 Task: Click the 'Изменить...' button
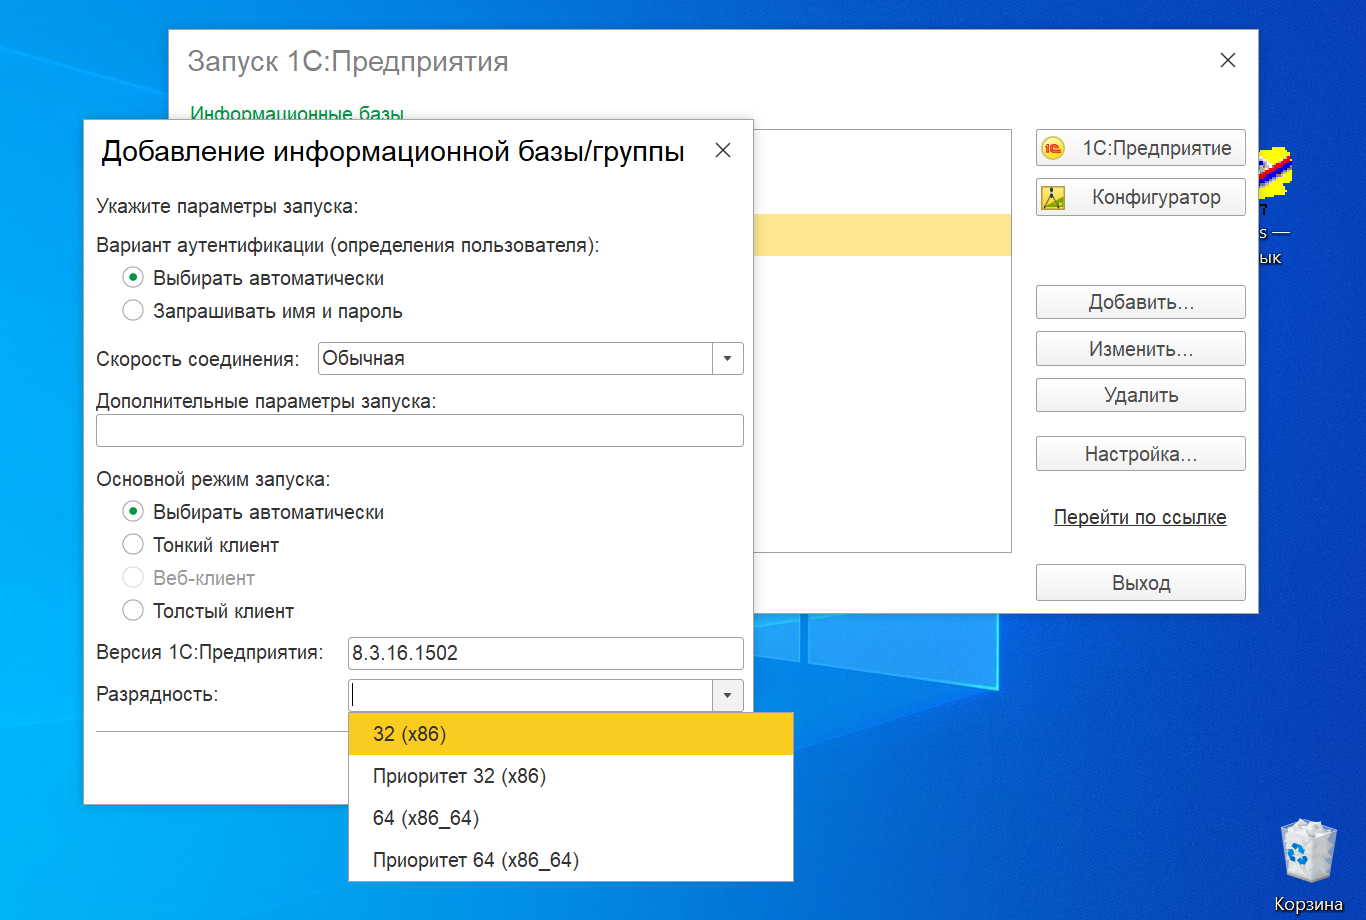coord(1140,349)
